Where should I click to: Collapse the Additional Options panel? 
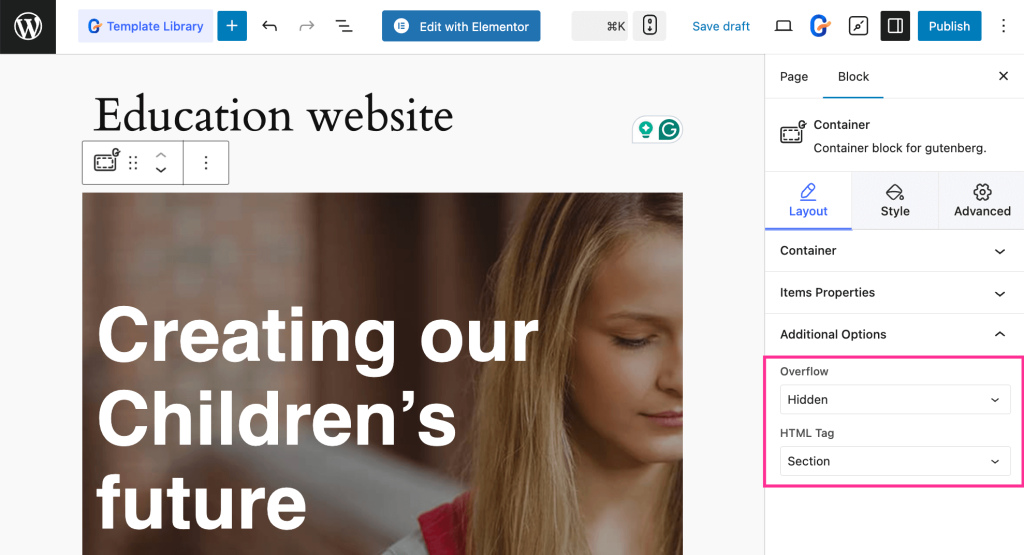click(894, 334)
